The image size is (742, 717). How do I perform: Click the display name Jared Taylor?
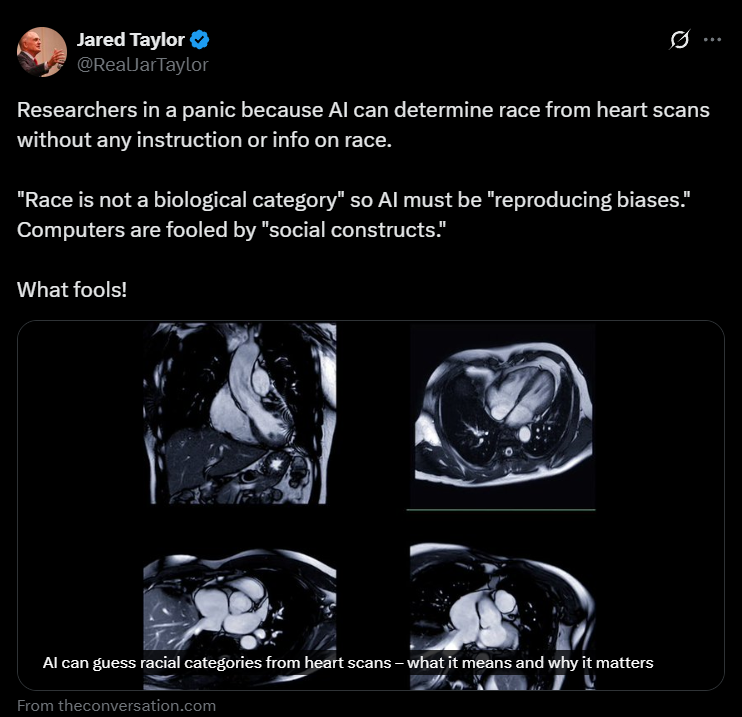132,41
